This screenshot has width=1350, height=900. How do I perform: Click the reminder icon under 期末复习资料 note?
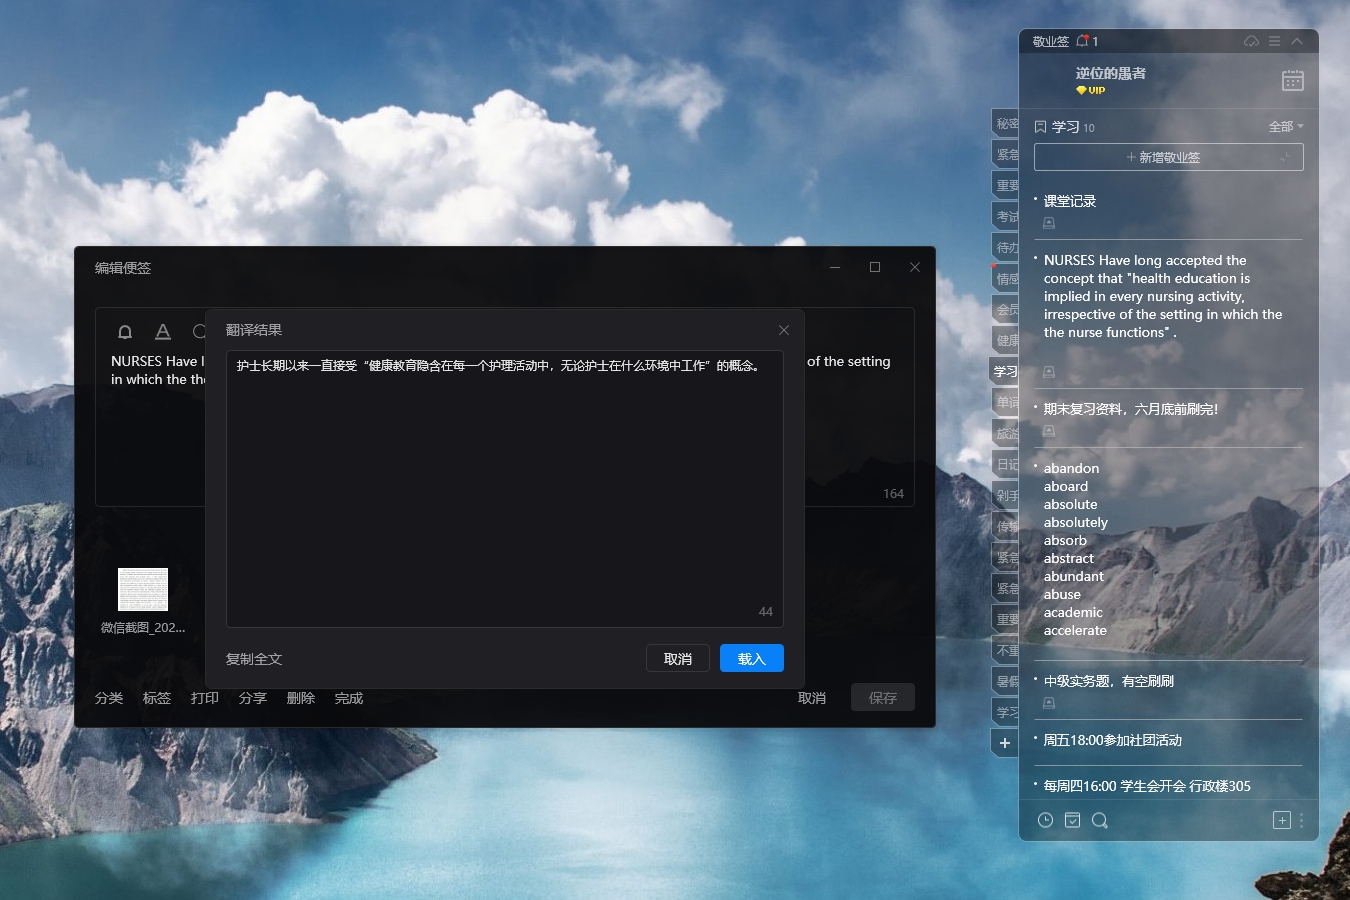click(x=1049, y=431)
